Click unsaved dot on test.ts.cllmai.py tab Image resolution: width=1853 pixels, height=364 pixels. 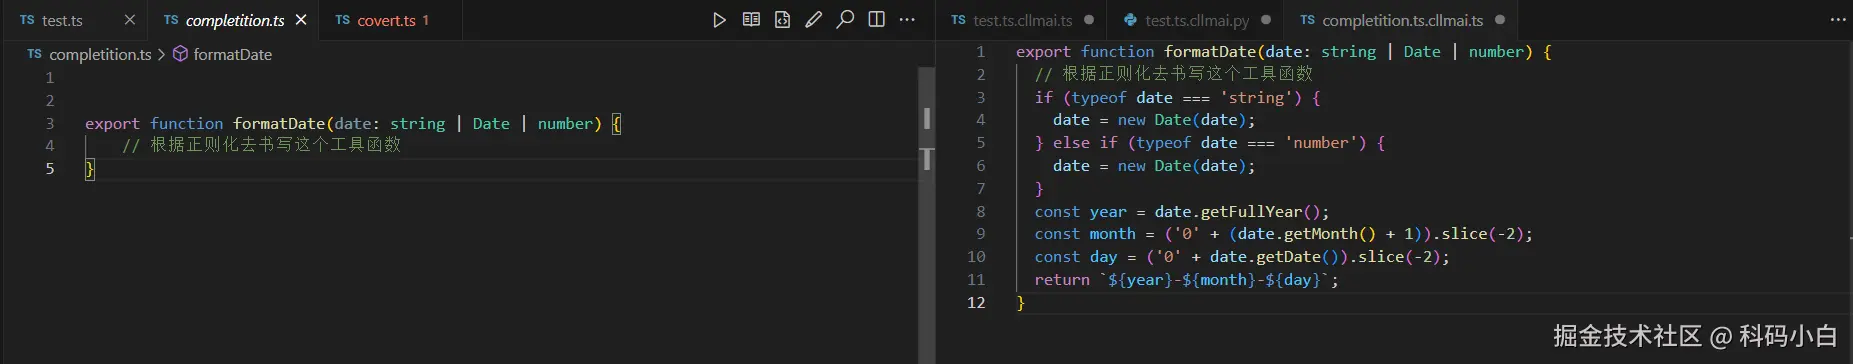(1266, 20)
